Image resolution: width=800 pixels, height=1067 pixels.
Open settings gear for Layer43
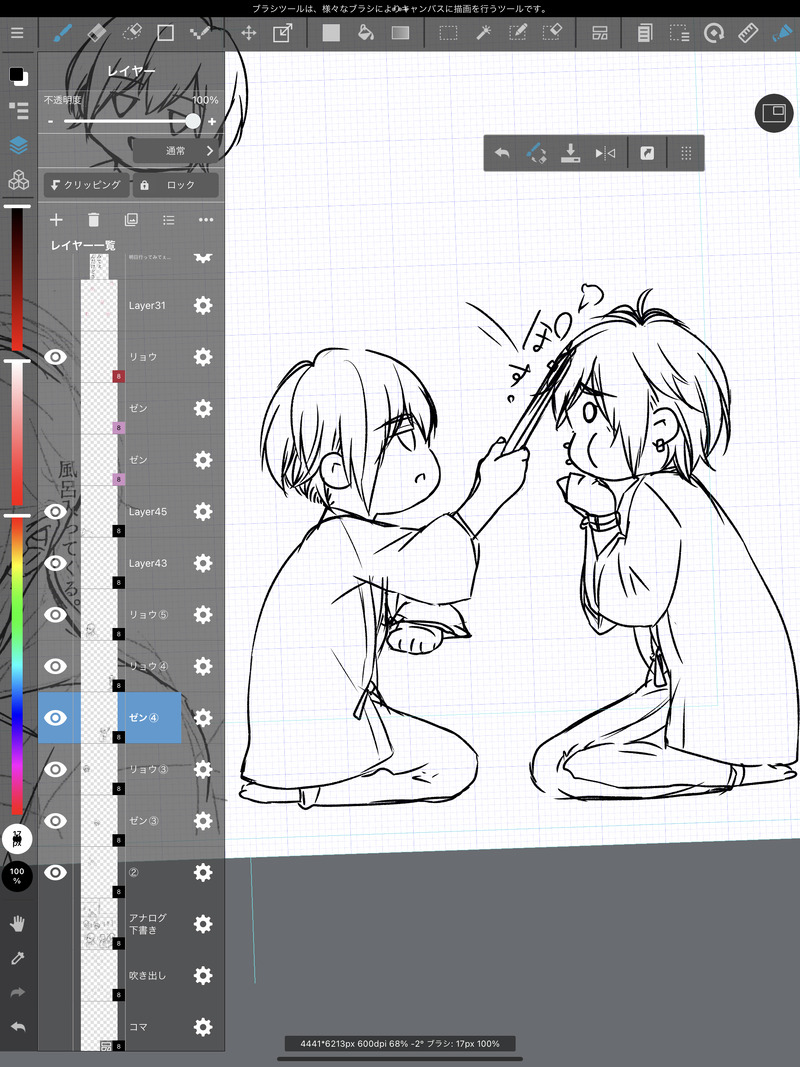tap(203, 563)
